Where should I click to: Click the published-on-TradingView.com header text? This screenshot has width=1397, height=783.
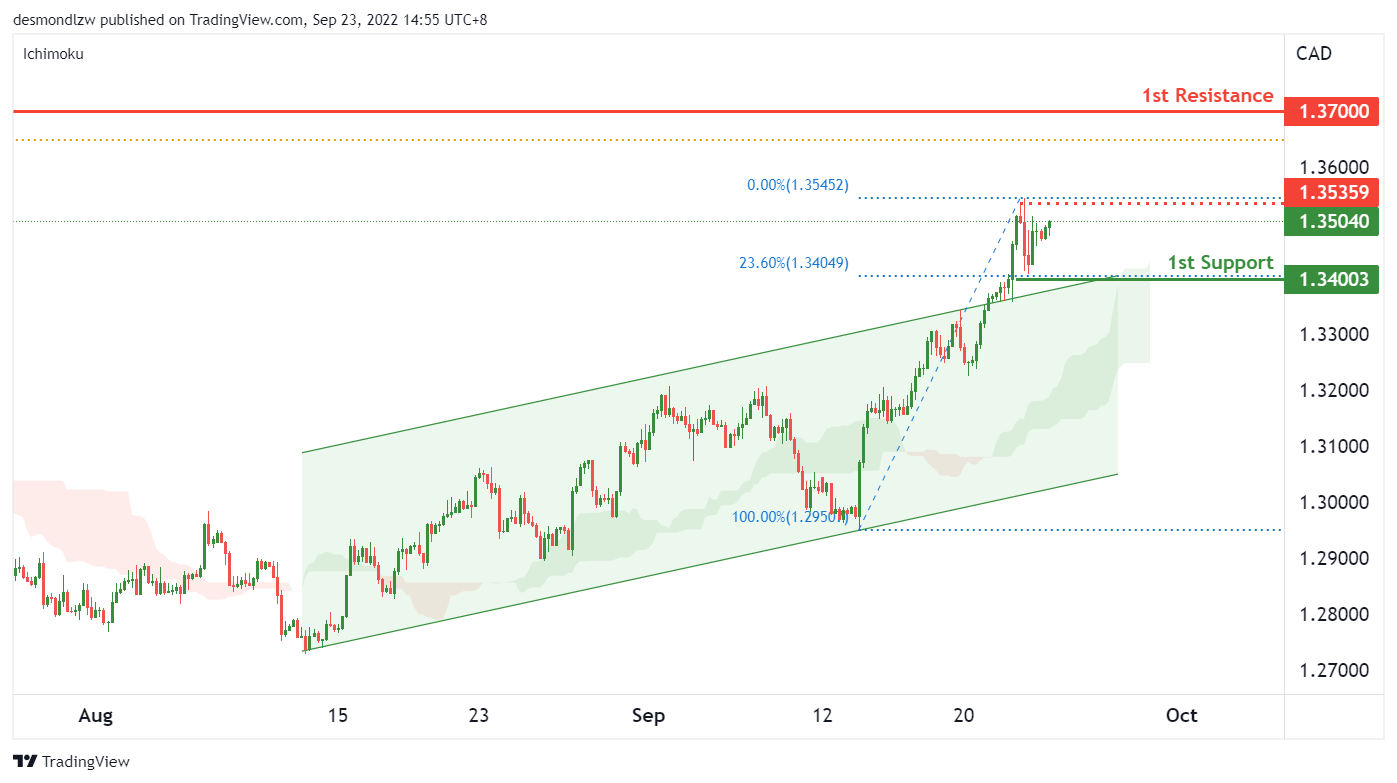tap(250, 18)
